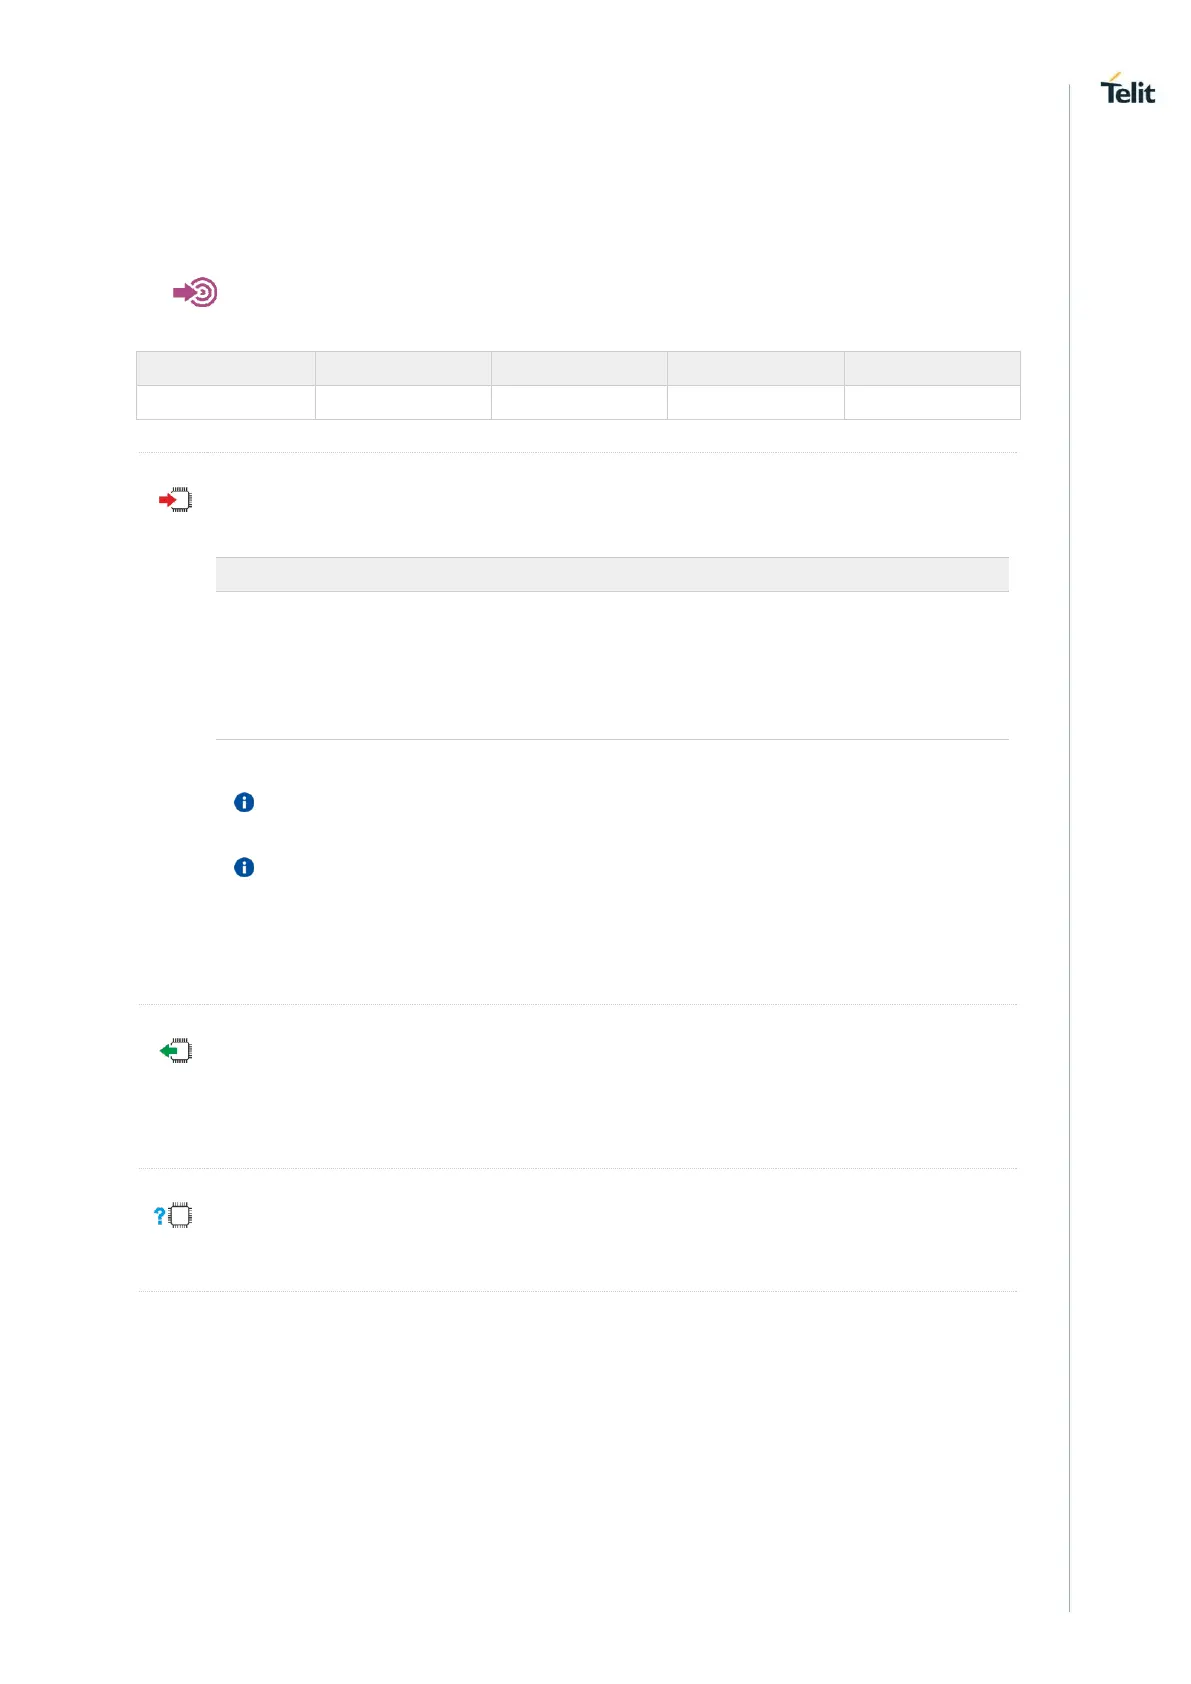Click the middle gray header cell of the five-column table
Image resolution: width=1191 pixels, height=1684 pixels.
point(579,368)
